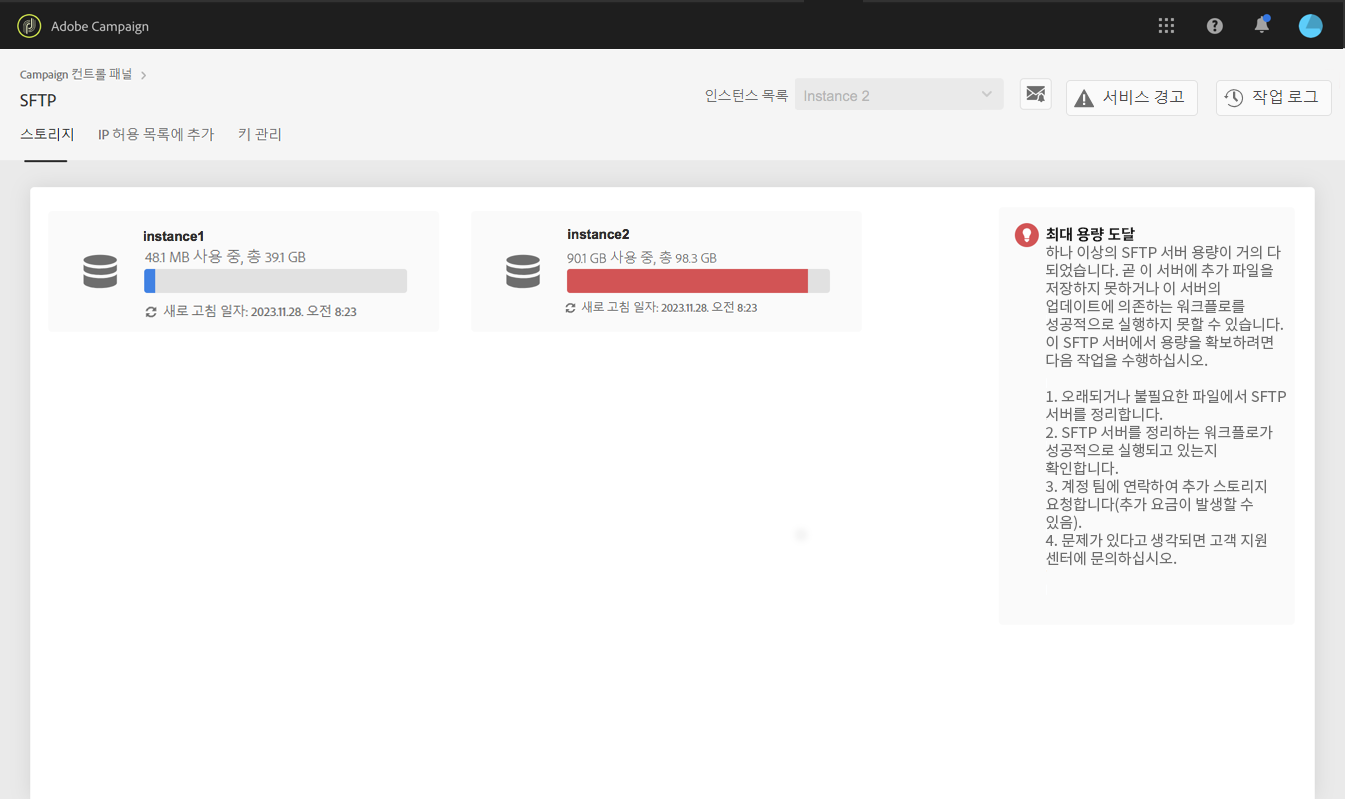The image size is (1345, 799).
Task: Click the Adobe Campaign product name text
Action: (x=100, y=27)
